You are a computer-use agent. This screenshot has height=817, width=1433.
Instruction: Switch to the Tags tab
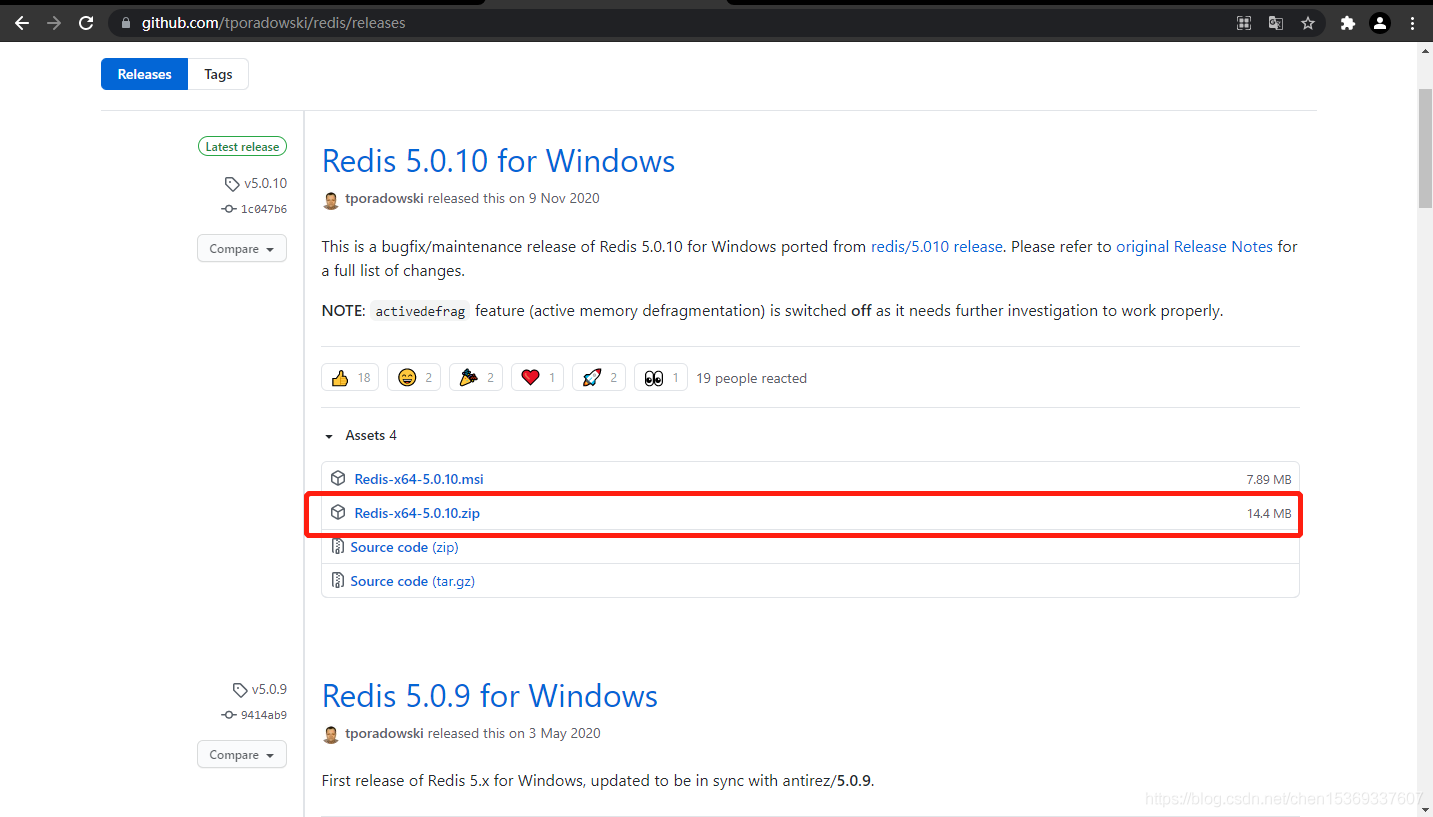point(218,73)
